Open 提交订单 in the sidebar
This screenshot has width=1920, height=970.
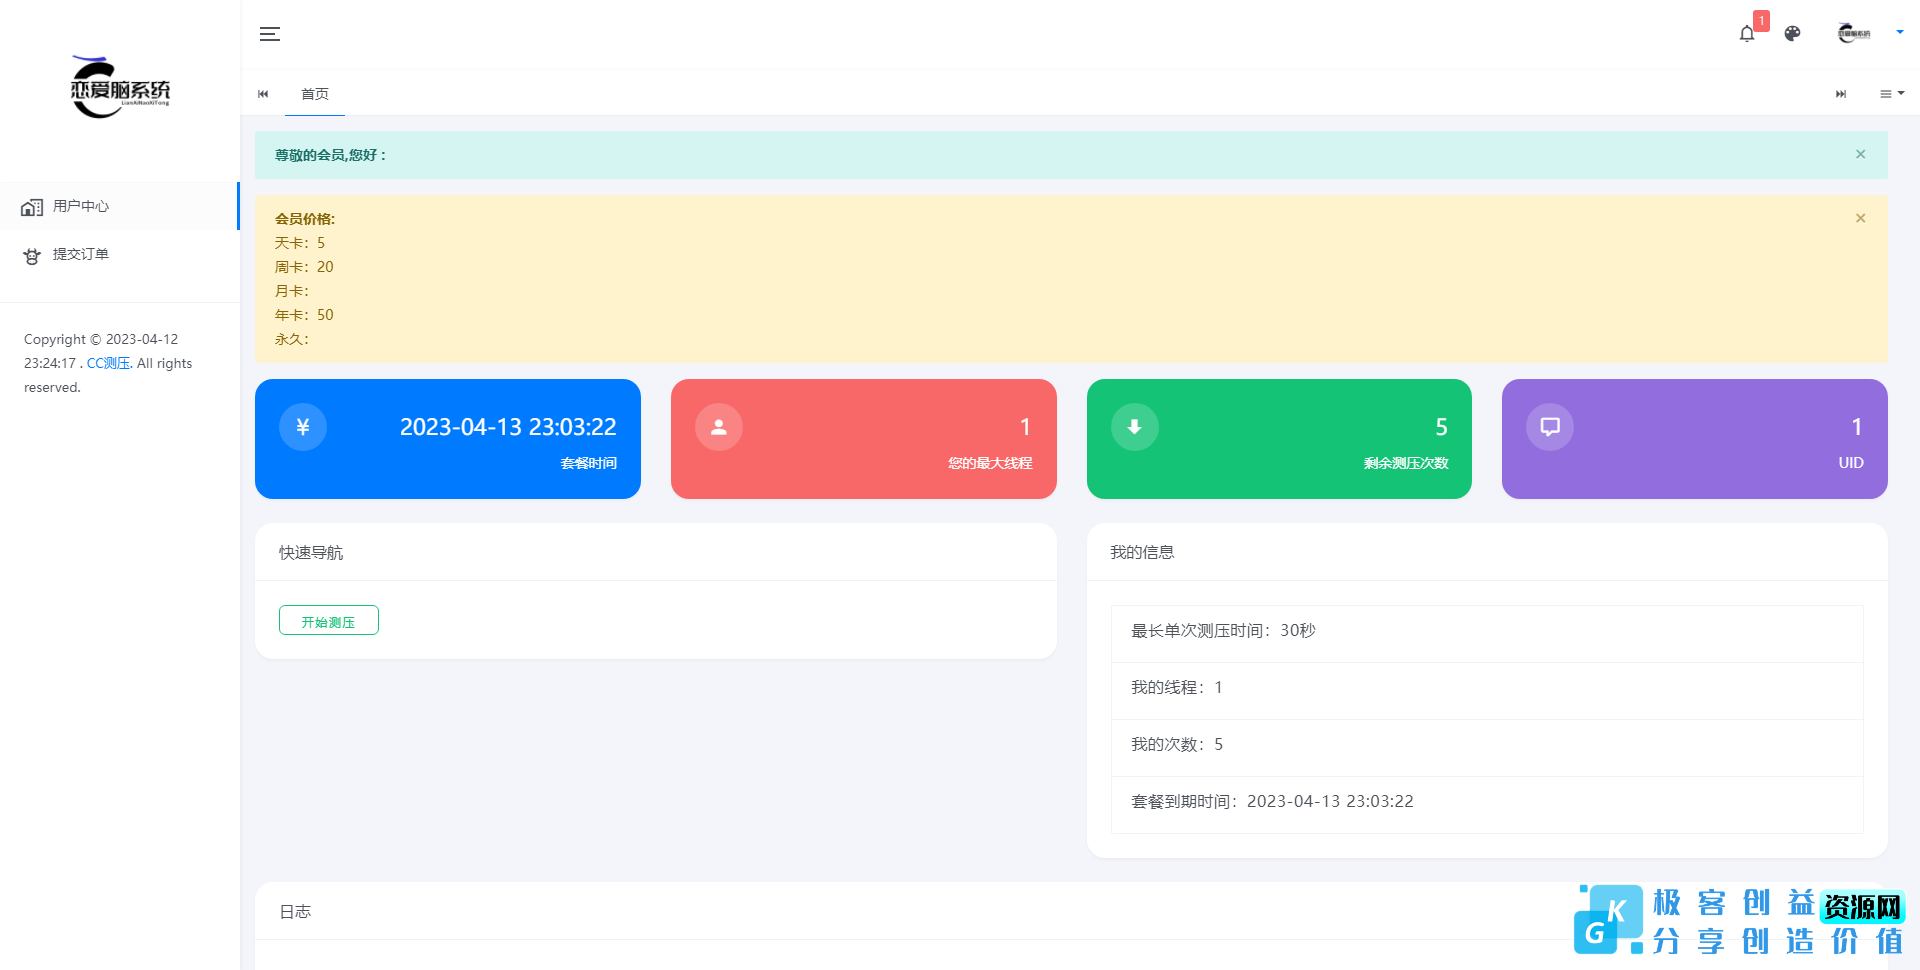tap(81, 254)
